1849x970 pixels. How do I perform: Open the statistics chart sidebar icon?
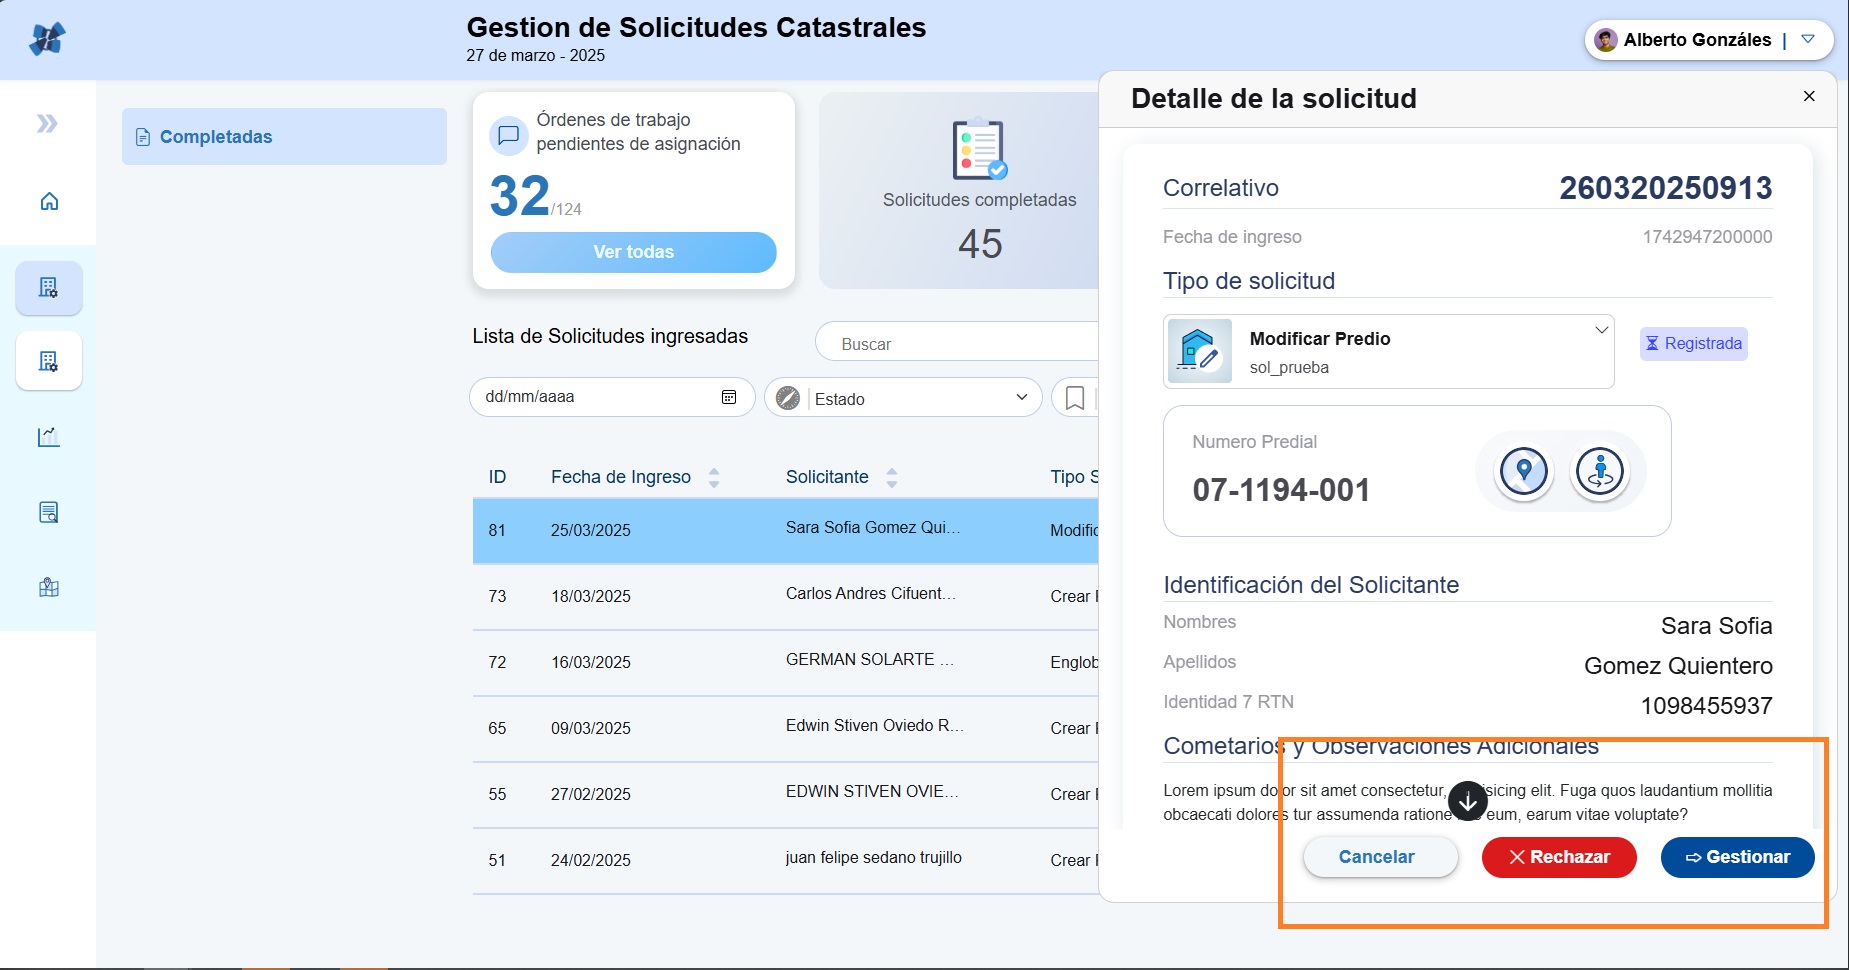49,437
